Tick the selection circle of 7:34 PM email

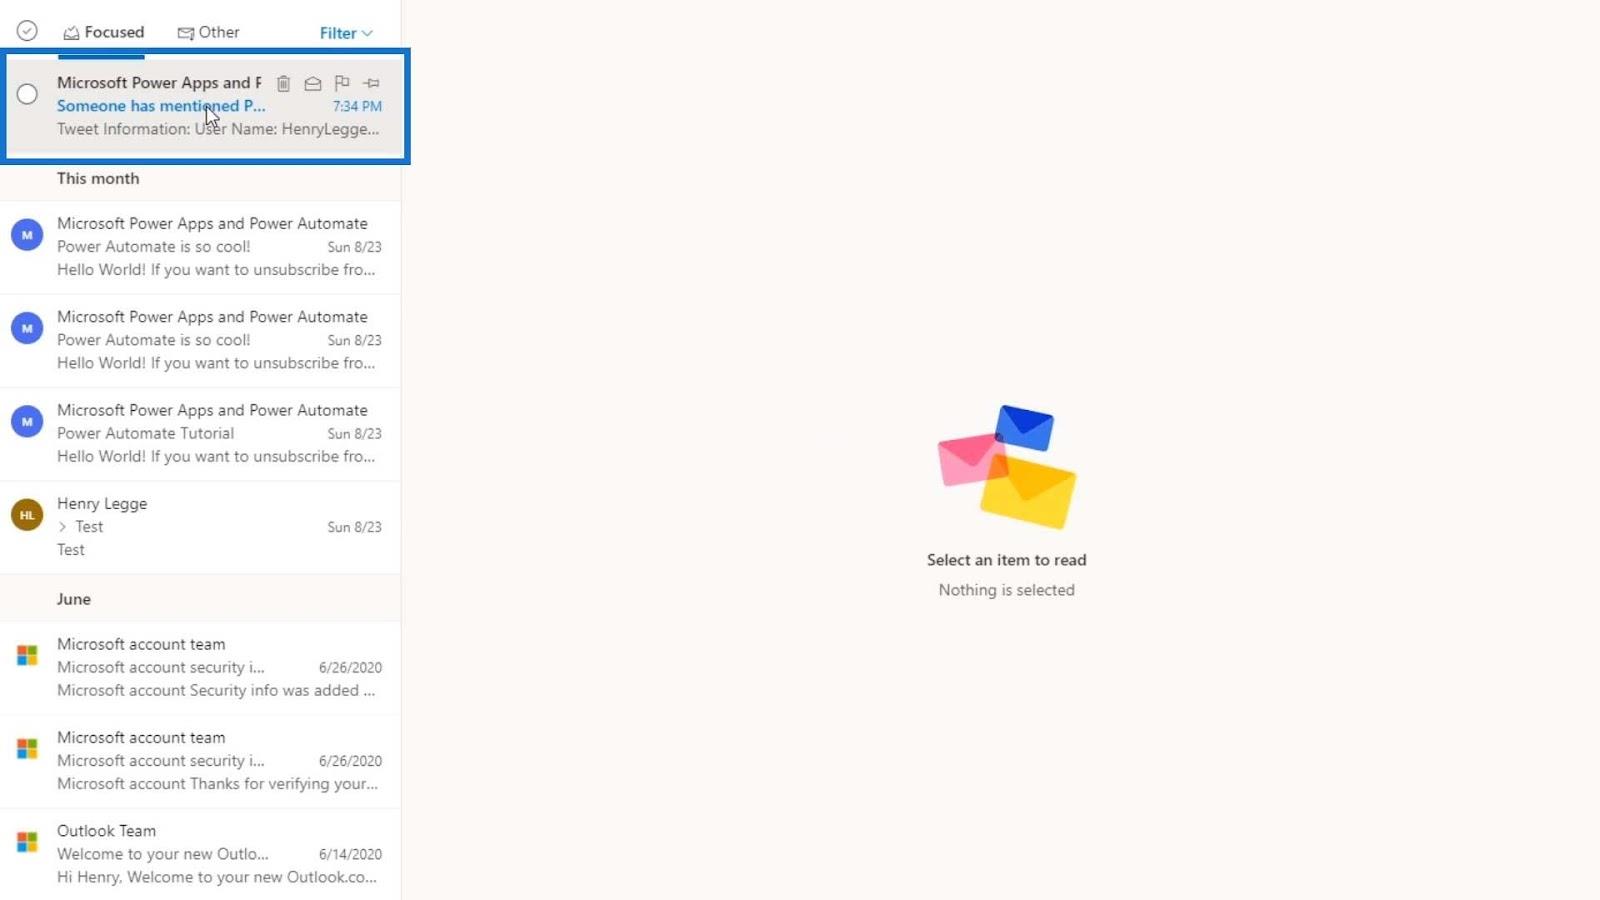pos(27,94)
